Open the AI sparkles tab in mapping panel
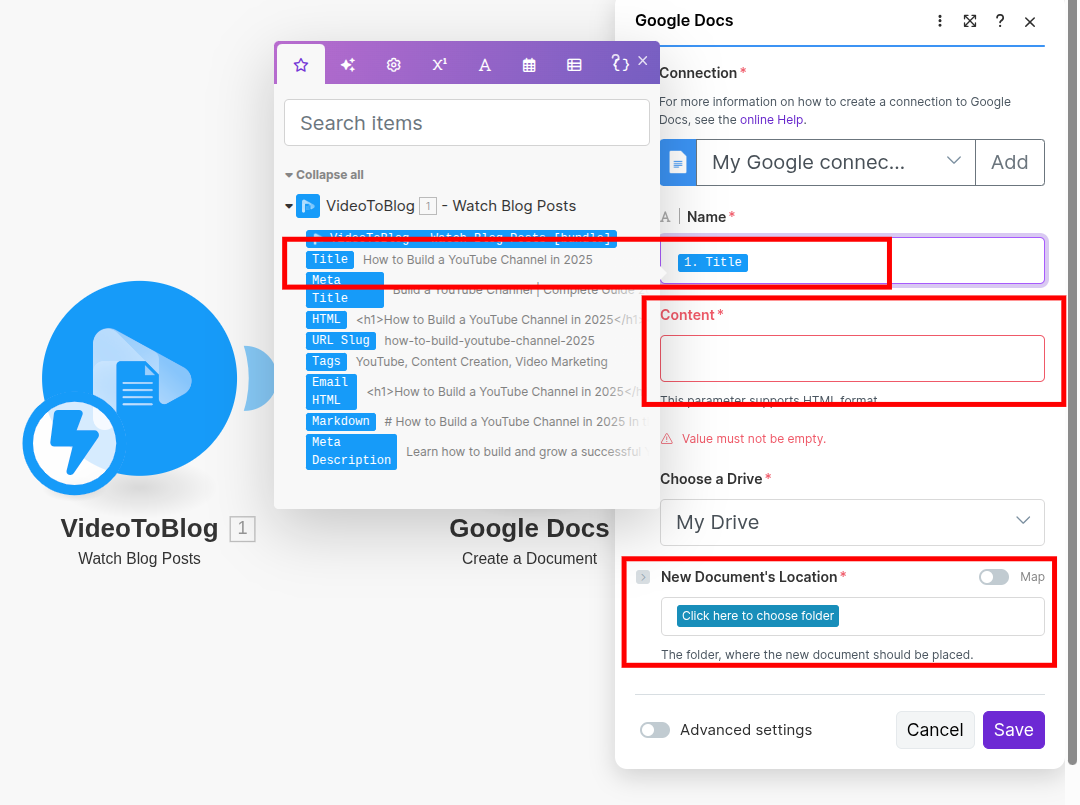 pyautogui.click(x=348, y=65)
